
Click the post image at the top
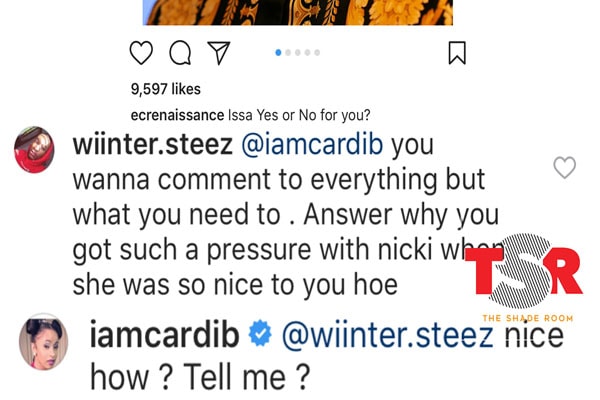pyautogui.click(x=298, y=12)
